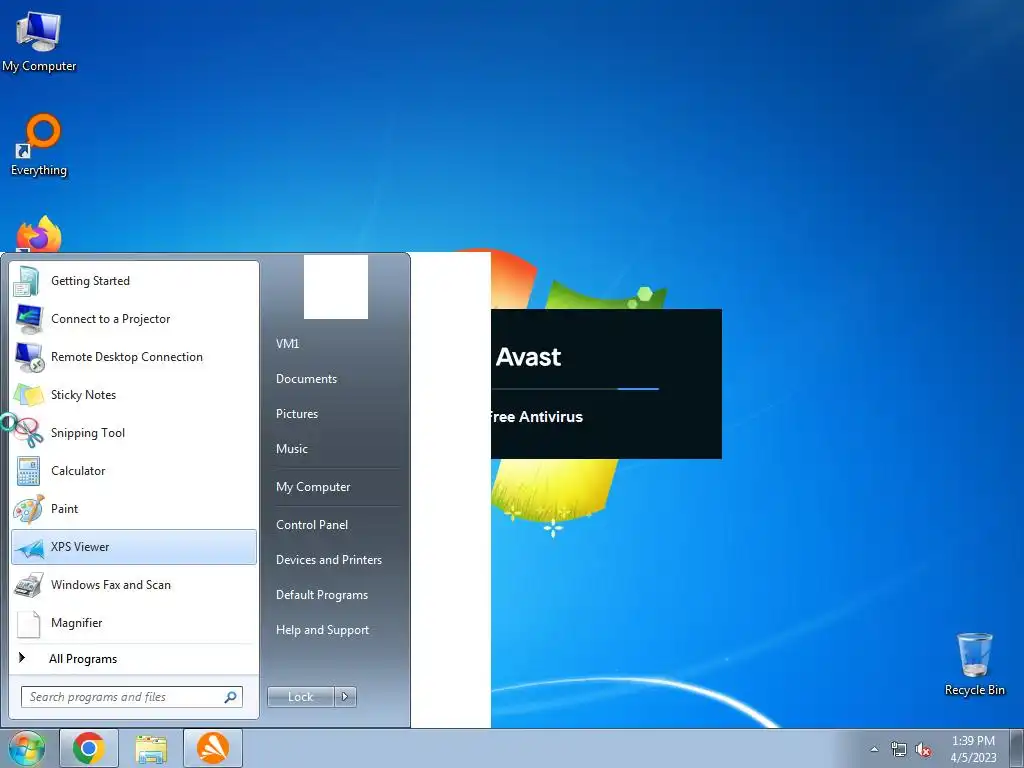Launch Remote Desktop Connection icon
This screenshot has width=1024, height=768.
coord(29,357)
